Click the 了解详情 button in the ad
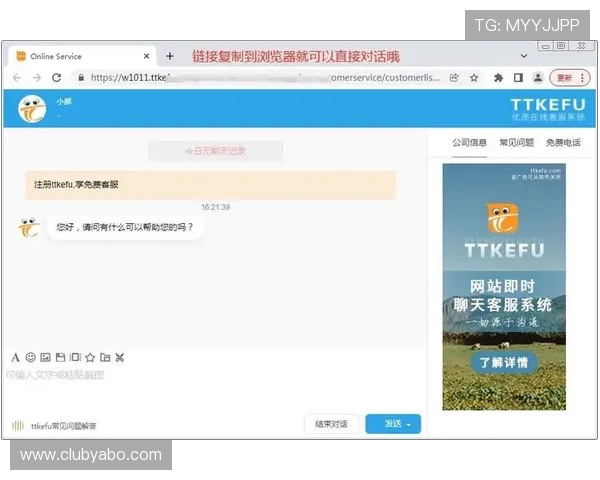The image size is (600, 480). coord(504,362)
